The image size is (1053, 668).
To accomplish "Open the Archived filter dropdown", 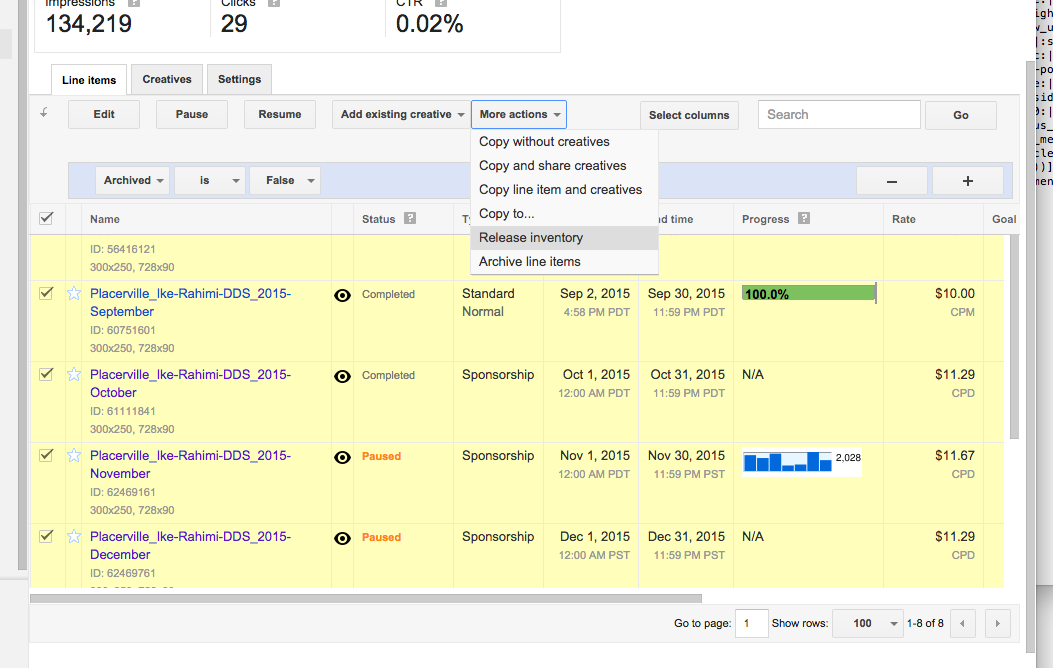I will click(133, 181).
